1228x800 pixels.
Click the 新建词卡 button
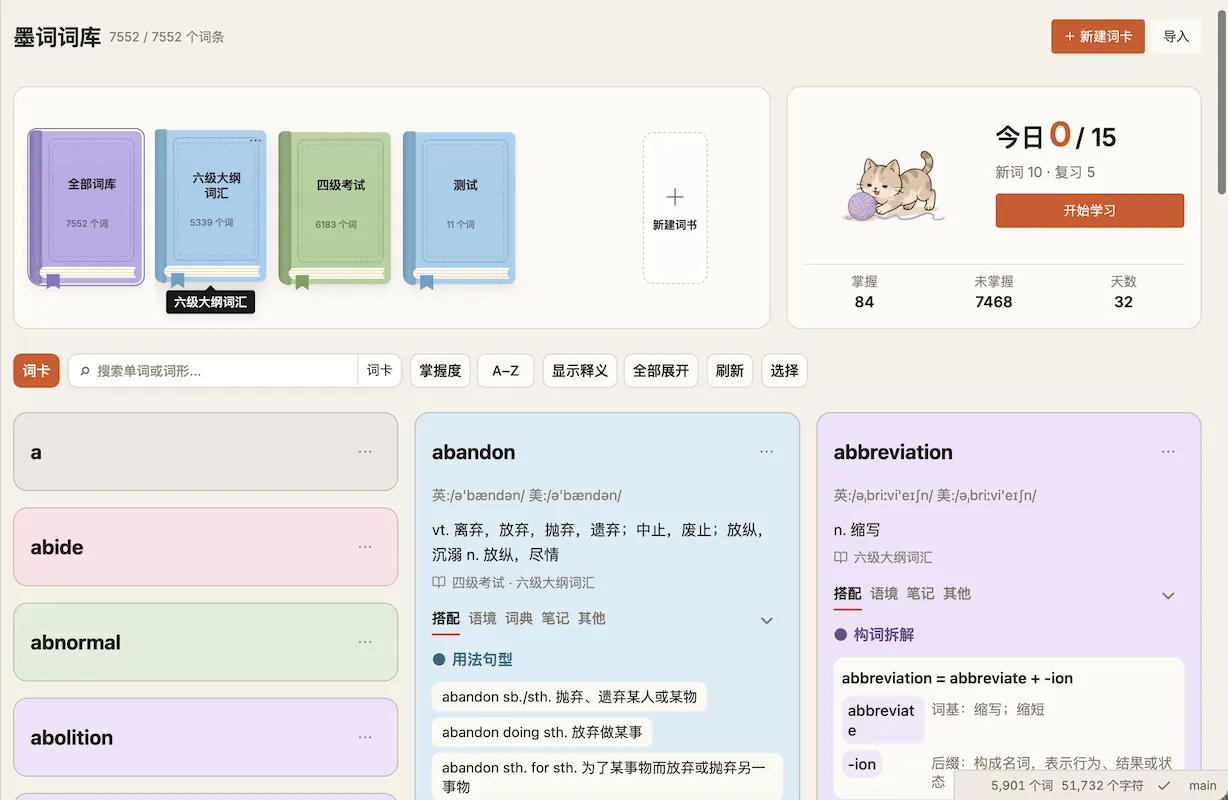pyautogui.click(x=1098, y=36)
